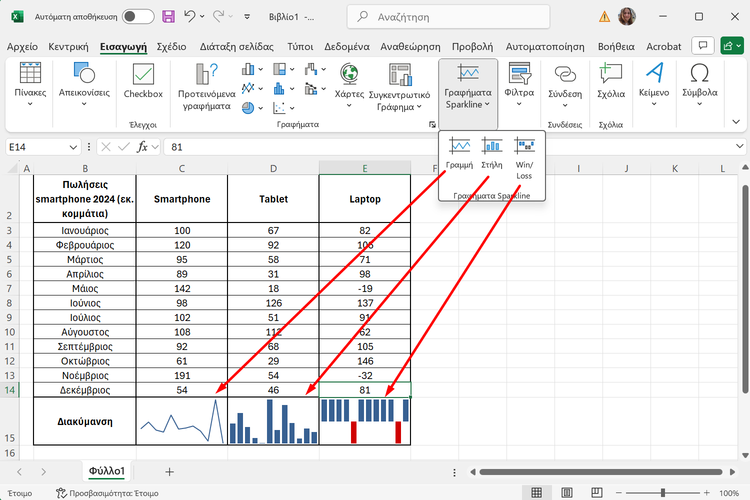Open the charts dialog launcher
The height and width of the screenshot is (500, 750).
[x=432, y=124]
